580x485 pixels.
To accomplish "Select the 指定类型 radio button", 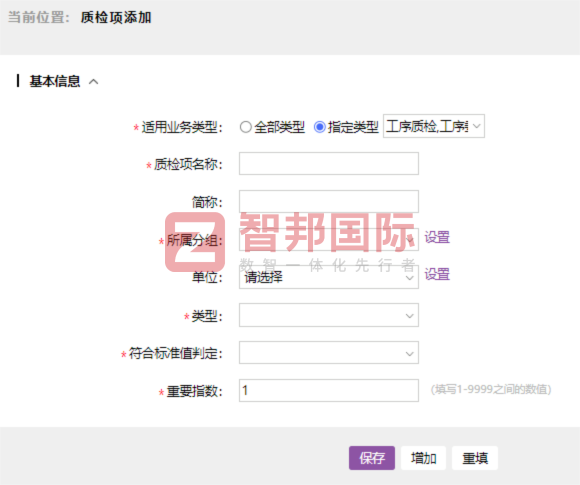I will click(x=320, y=127).
